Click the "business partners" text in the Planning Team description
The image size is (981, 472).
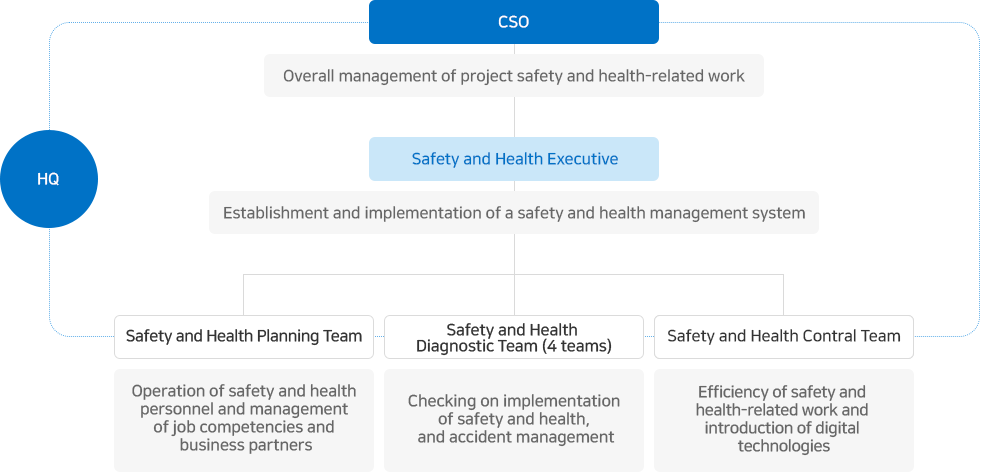[245, 445]
